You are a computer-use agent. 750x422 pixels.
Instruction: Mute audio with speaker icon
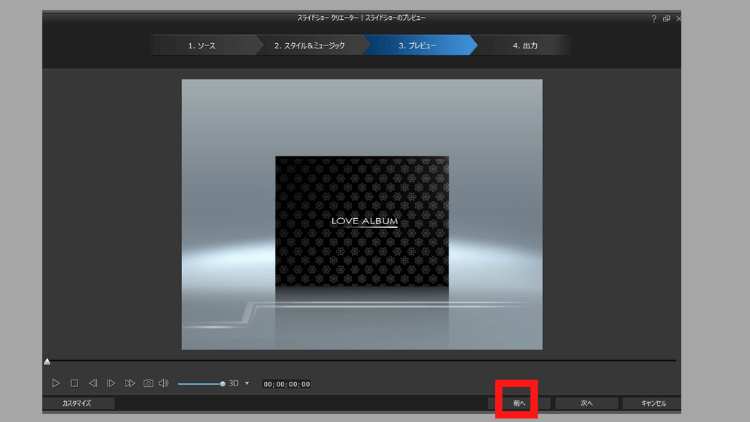(164, 383)
